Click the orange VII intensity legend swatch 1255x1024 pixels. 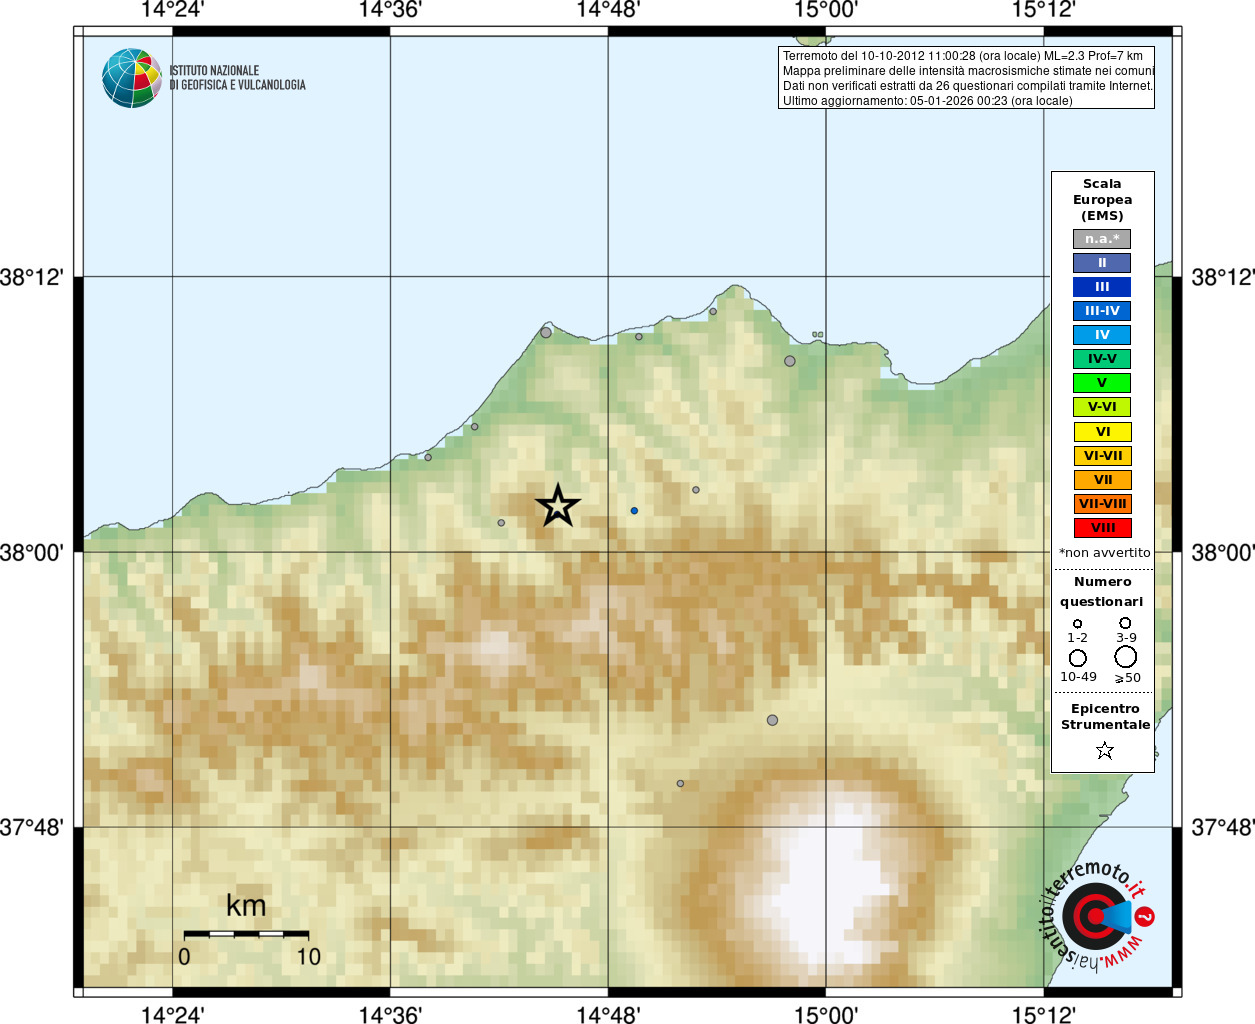1102,480
